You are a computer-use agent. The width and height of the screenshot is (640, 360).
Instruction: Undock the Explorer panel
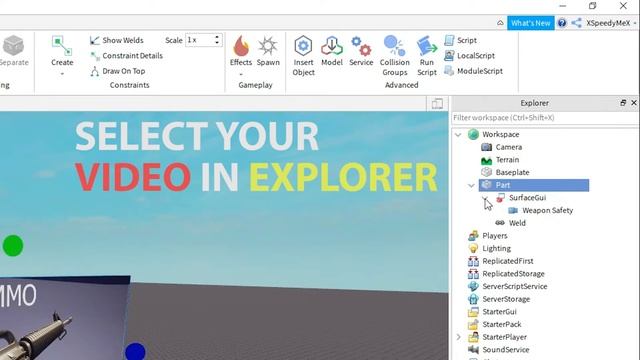pyautogui.click(x=623, y=103)
